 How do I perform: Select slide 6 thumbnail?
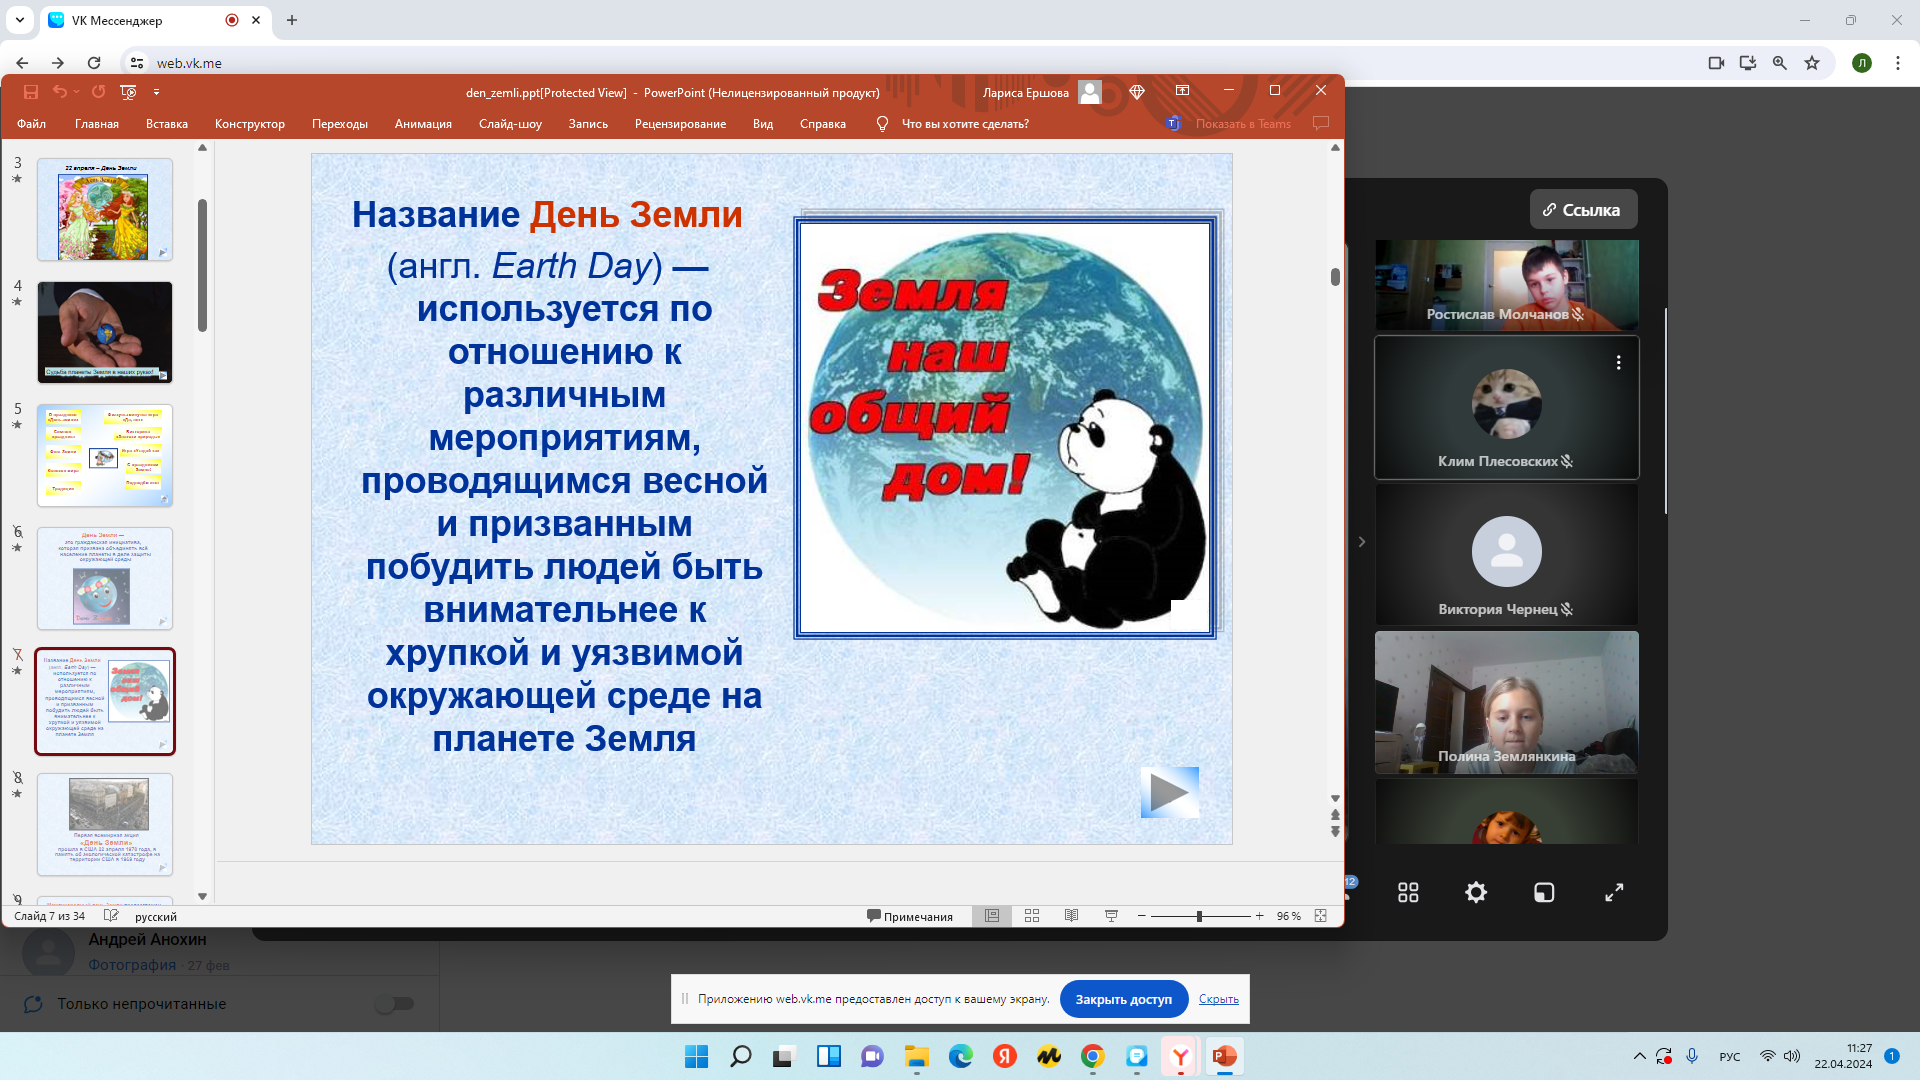(x=105, y=579)
